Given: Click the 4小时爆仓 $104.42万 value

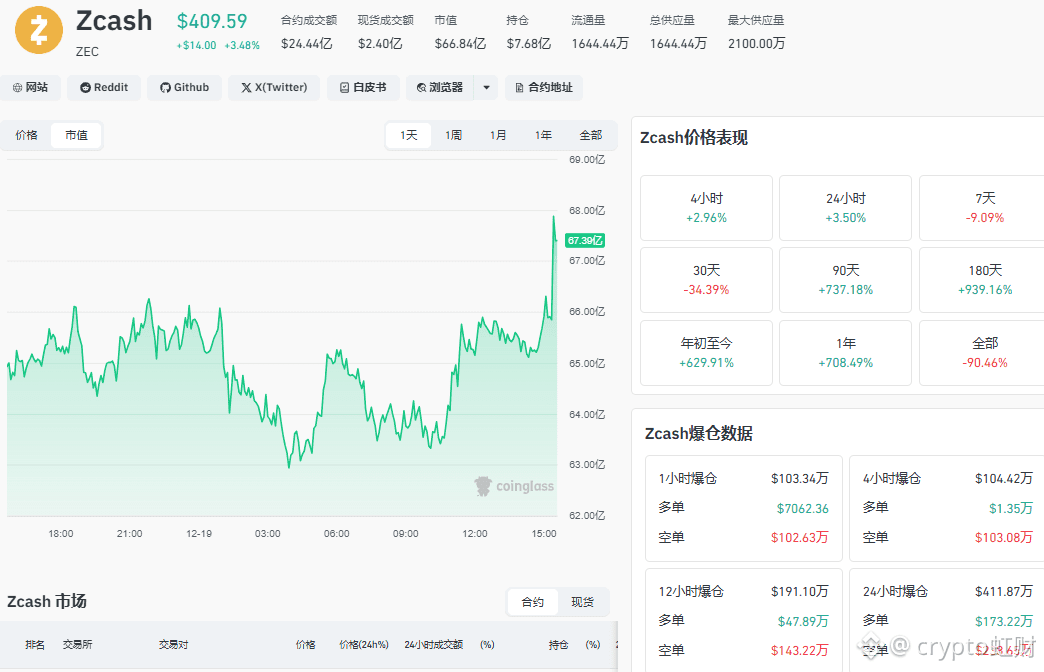Looking at the screenshot, I should 1003,478.
